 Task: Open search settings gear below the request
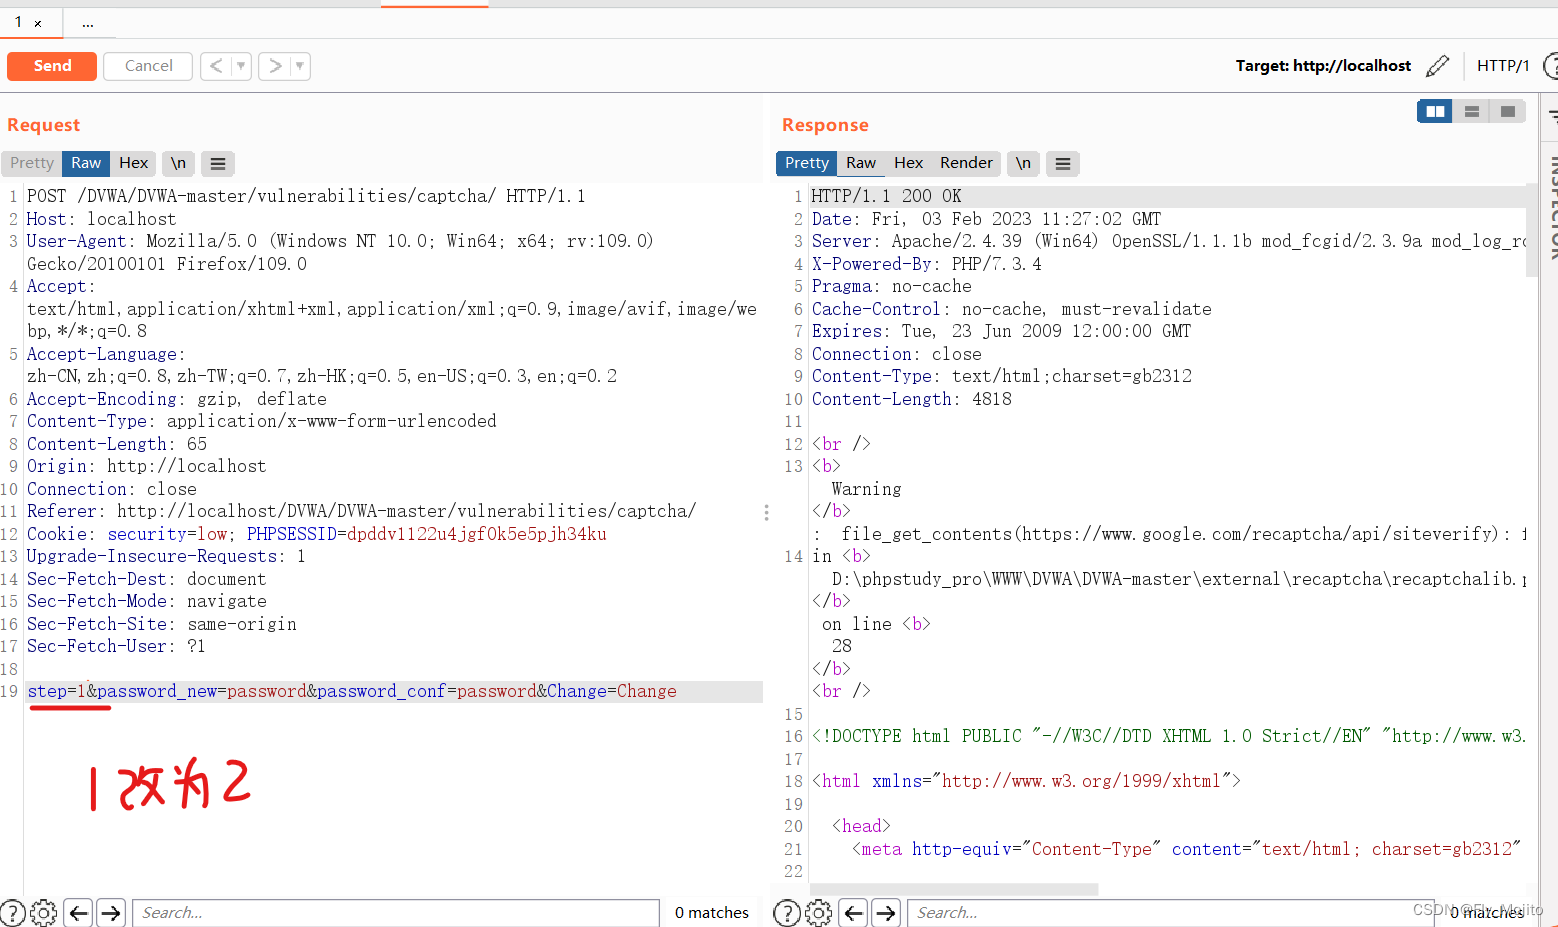pyautogui.click(x=43, y=912)
